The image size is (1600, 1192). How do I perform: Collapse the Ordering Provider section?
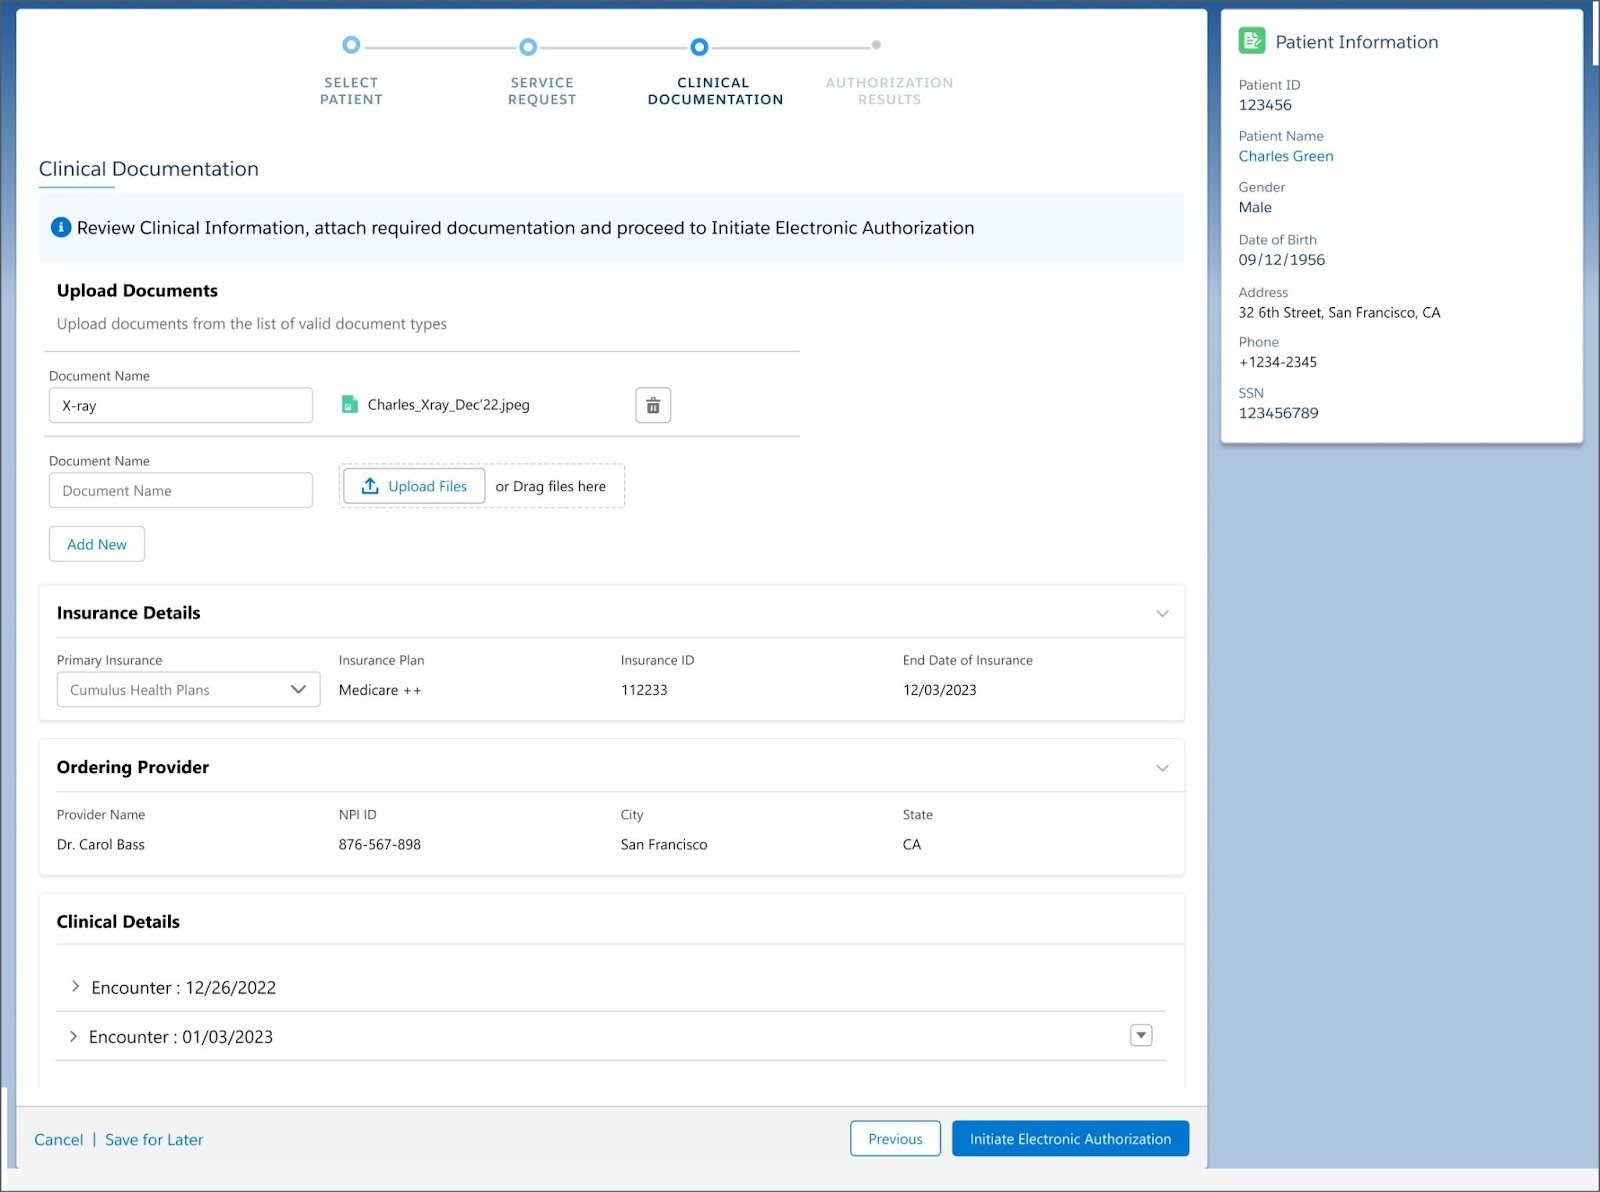1162,768
